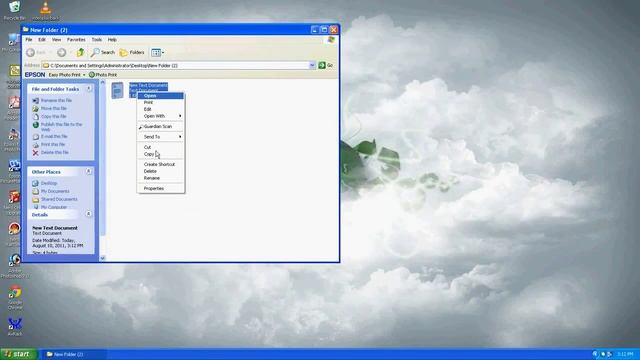Choose Cut in the context menu

point(160,147)
